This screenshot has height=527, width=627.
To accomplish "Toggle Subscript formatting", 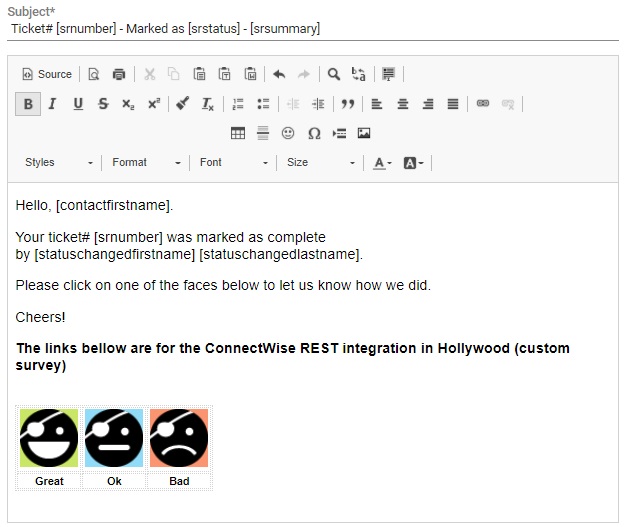I will pos(128,104).
